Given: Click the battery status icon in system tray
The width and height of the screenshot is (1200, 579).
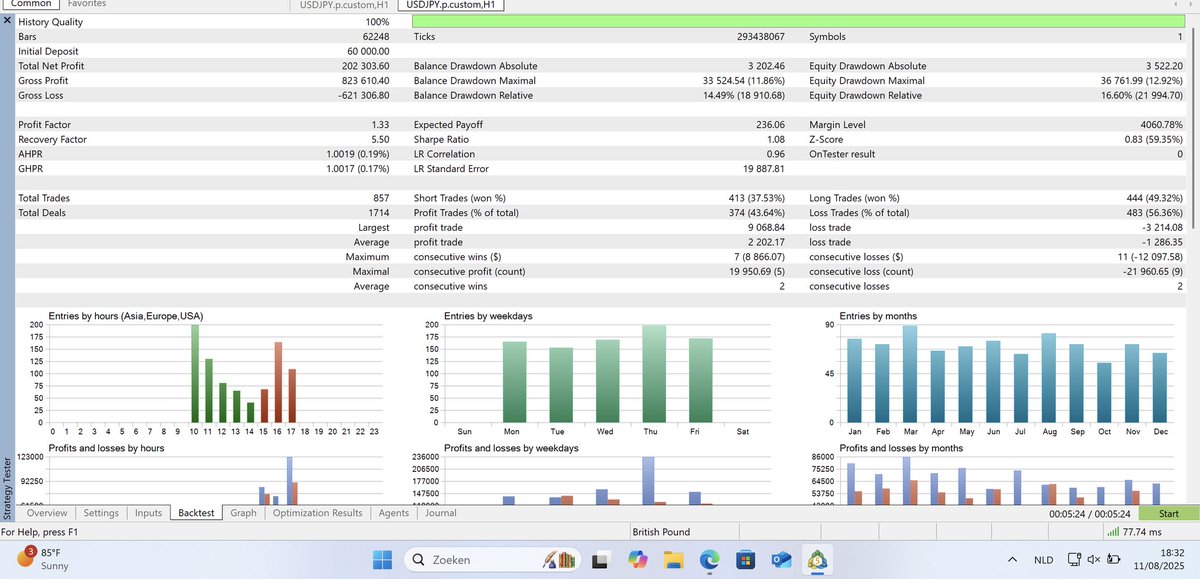Looking at the screenshot, I should point(1113,560).
